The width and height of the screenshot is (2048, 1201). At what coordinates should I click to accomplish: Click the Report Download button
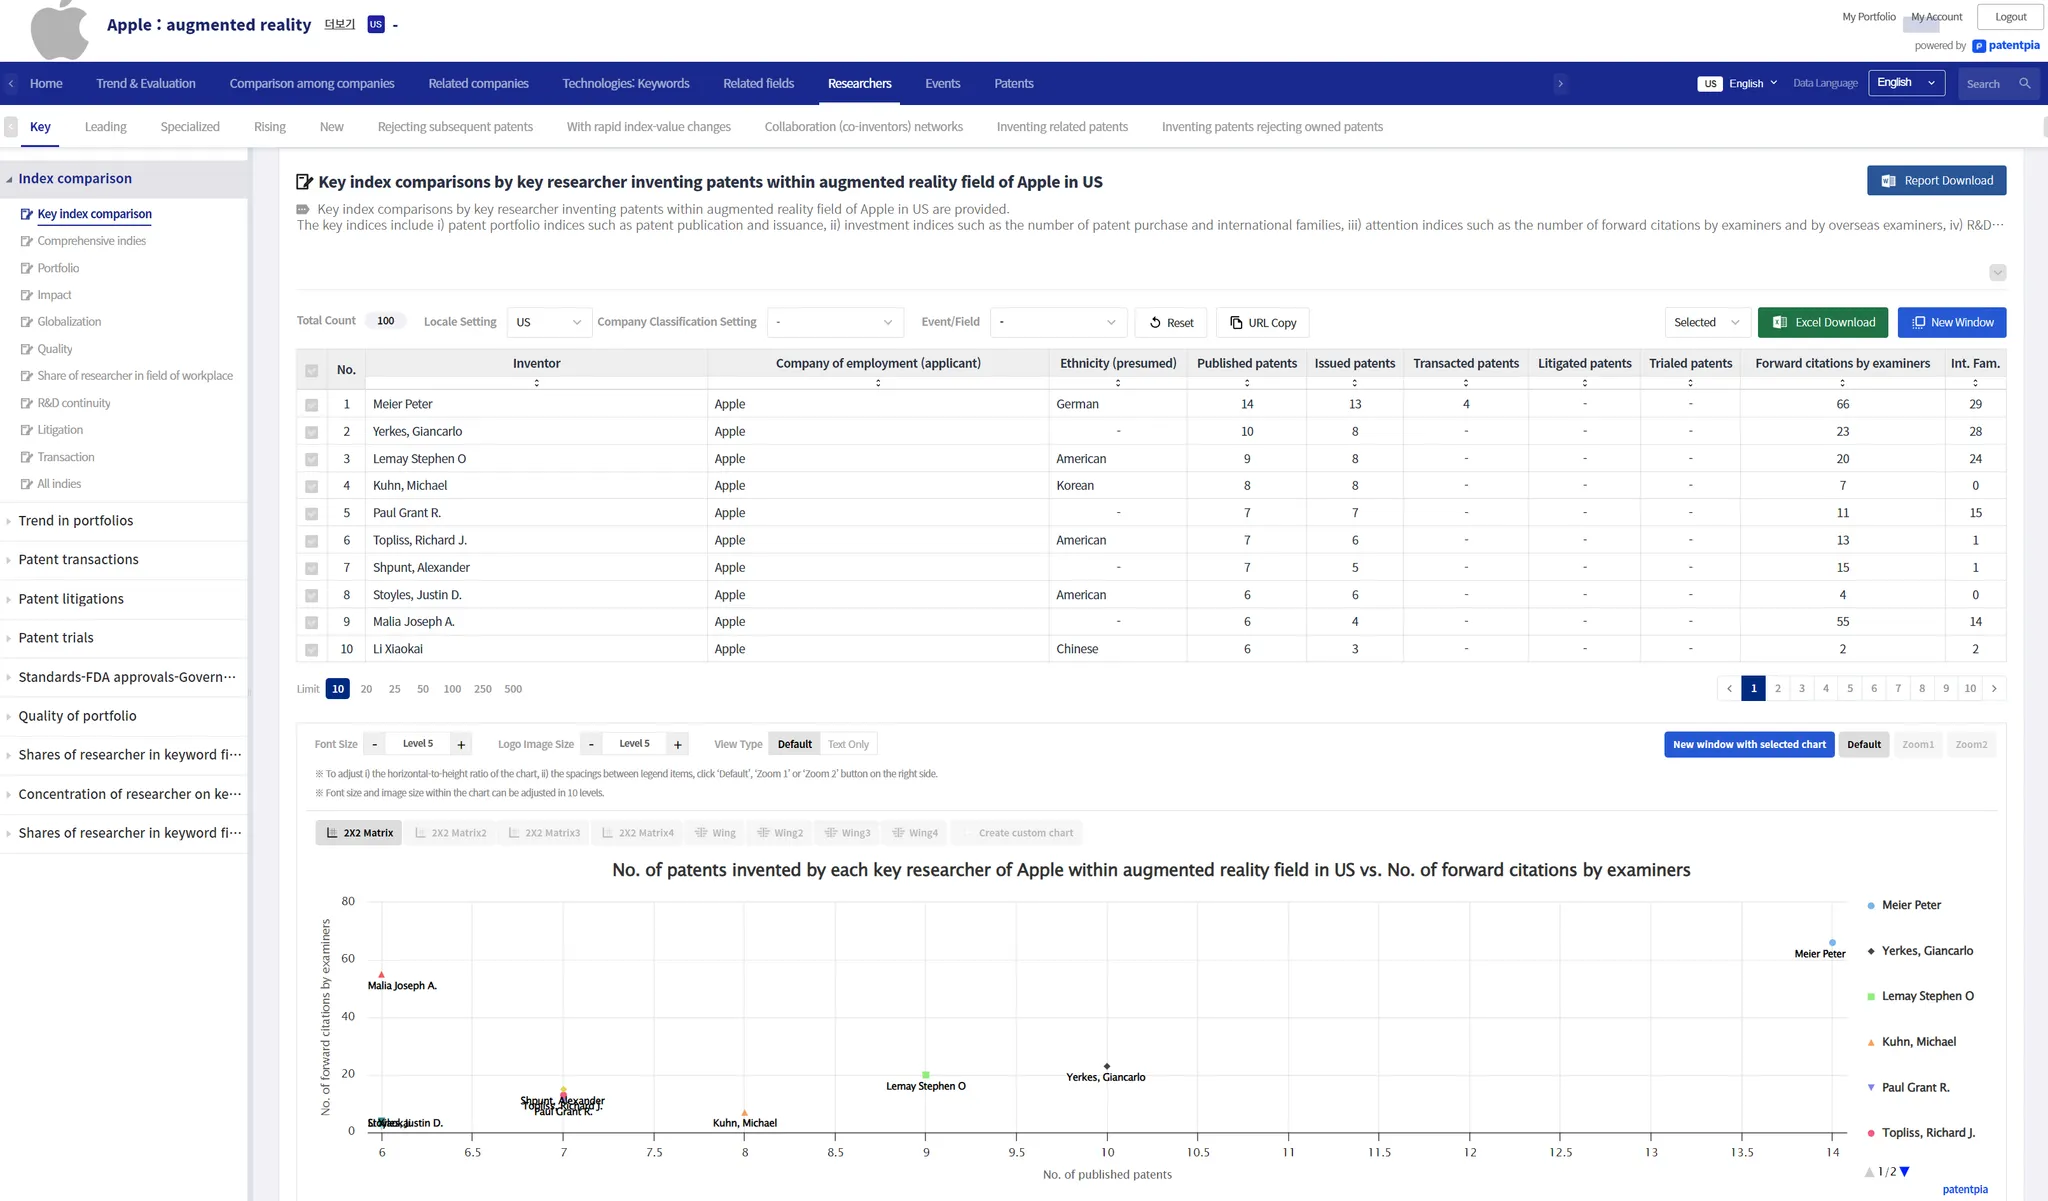[1935, 181]
